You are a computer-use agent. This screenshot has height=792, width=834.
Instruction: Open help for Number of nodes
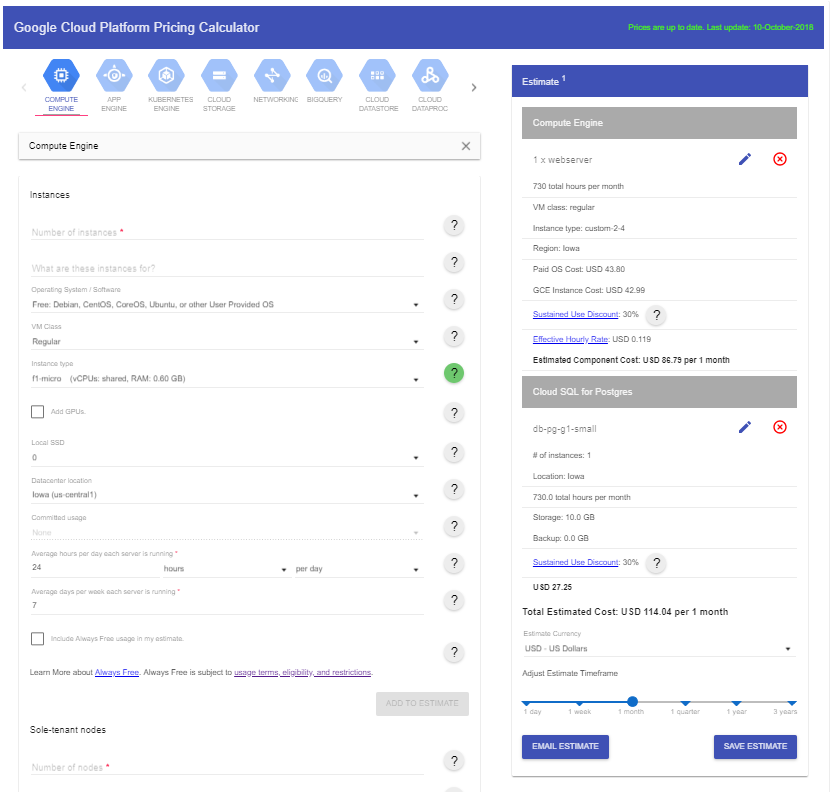(454, 761)
